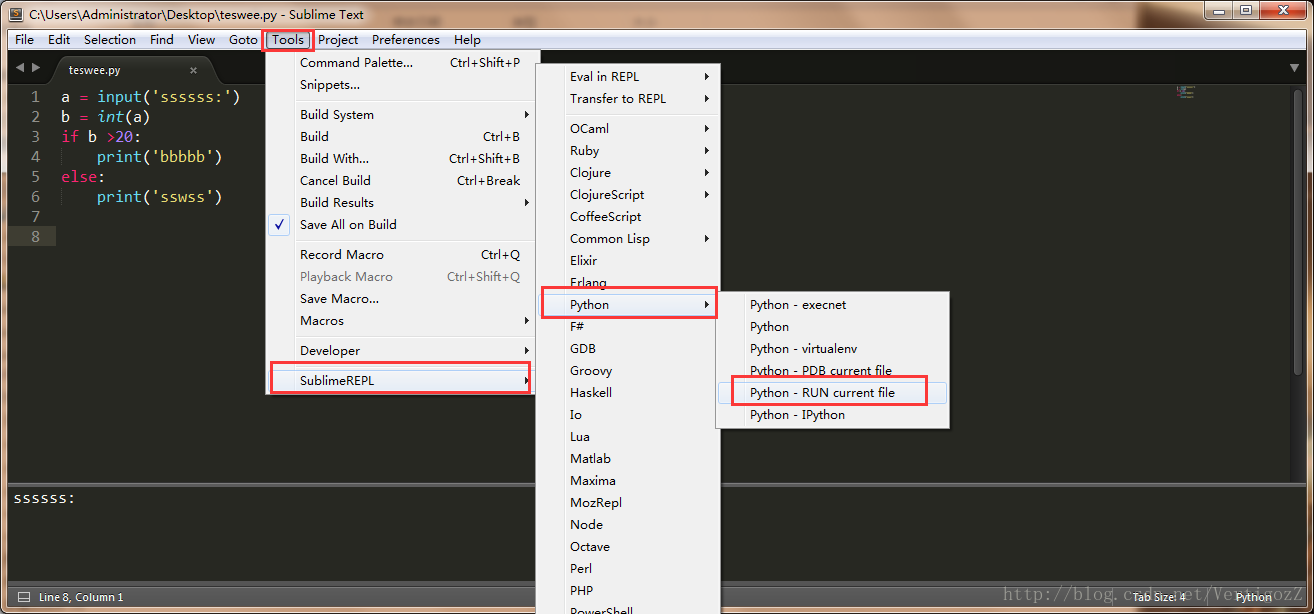Choose Python - execnet
This screenshot has width=1314, height=614.
click(833, 305)
